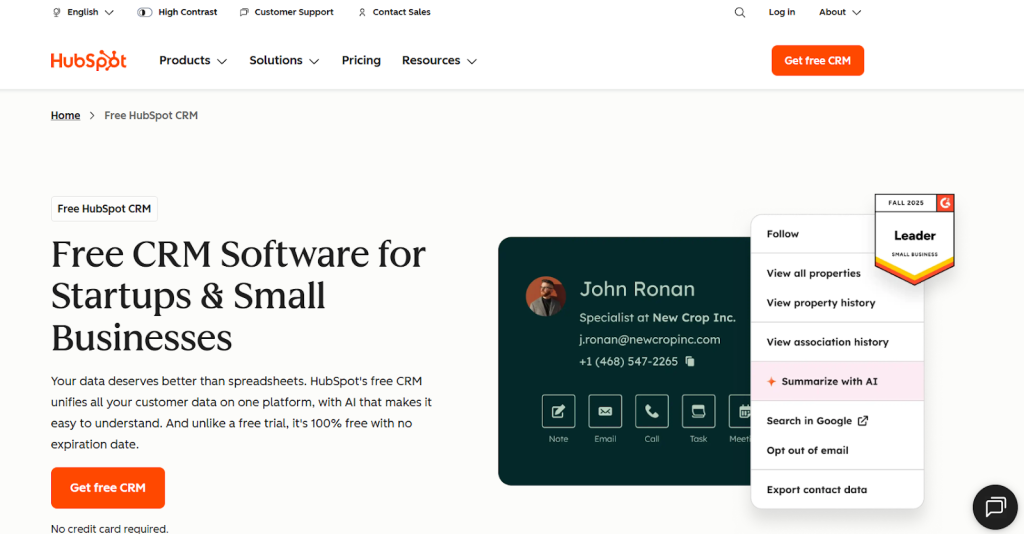Expand the About dropdown

point(840,12)
